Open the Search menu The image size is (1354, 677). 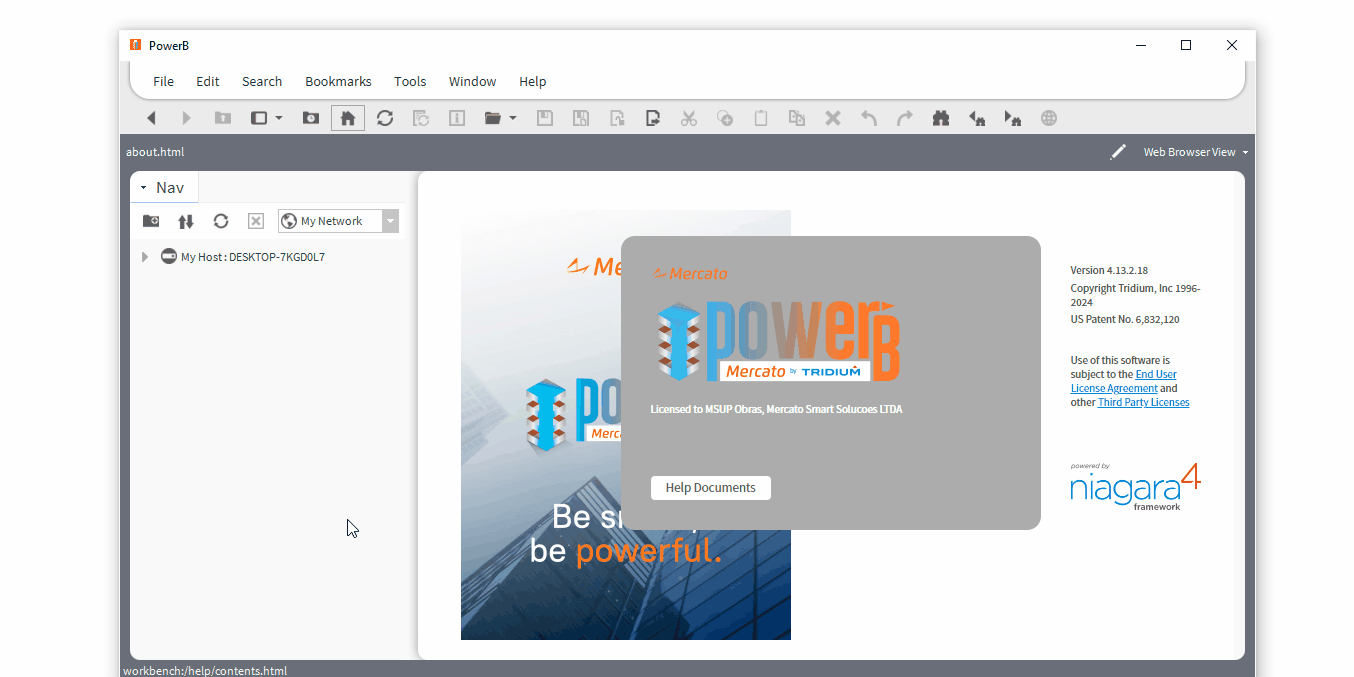pyautogui.click(x=262, y=82)
